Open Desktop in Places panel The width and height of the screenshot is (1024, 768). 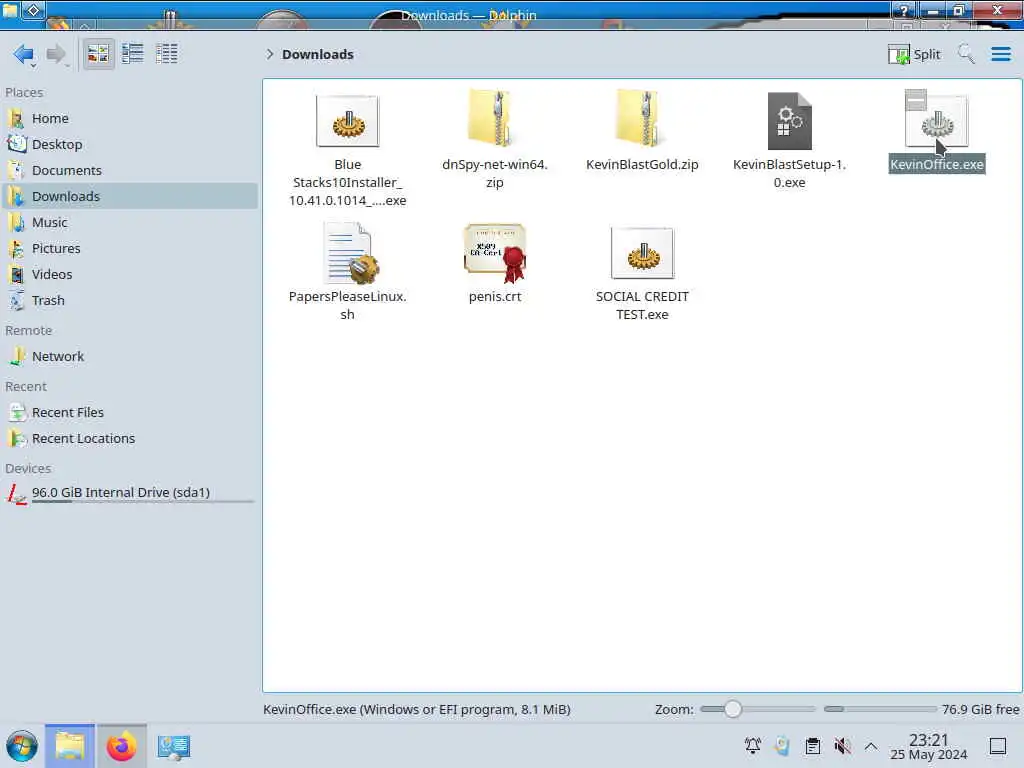[x=129, y=144]
